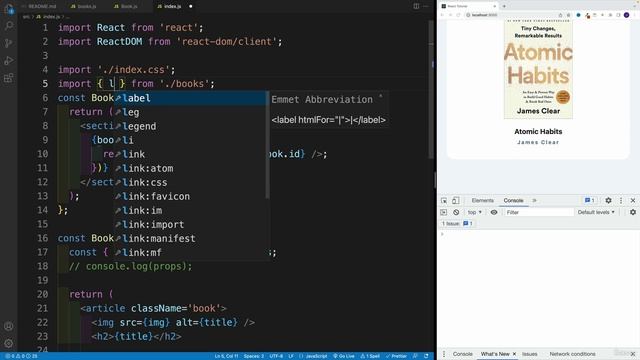The image size is (640, 360).
Task: Switch to Book.js editor tab
Action: [126, 6]
